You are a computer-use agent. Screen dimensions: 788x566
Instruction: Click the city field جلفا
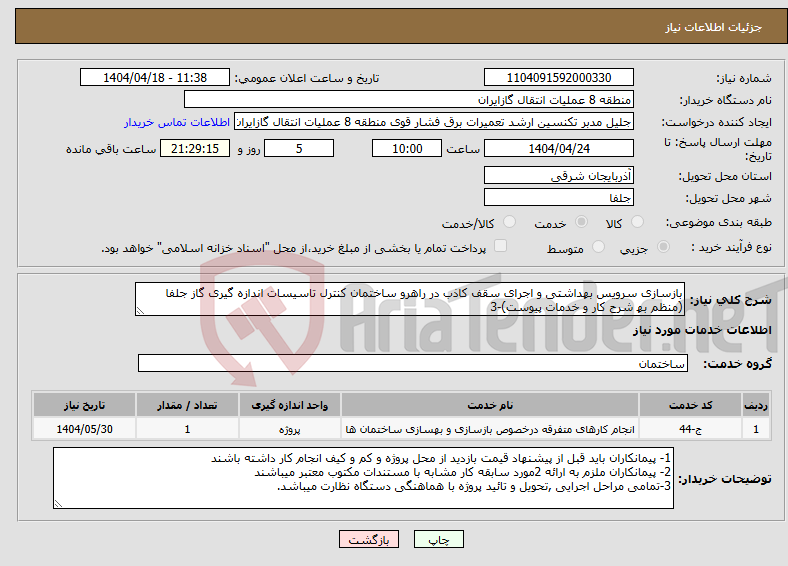[558, 197]
